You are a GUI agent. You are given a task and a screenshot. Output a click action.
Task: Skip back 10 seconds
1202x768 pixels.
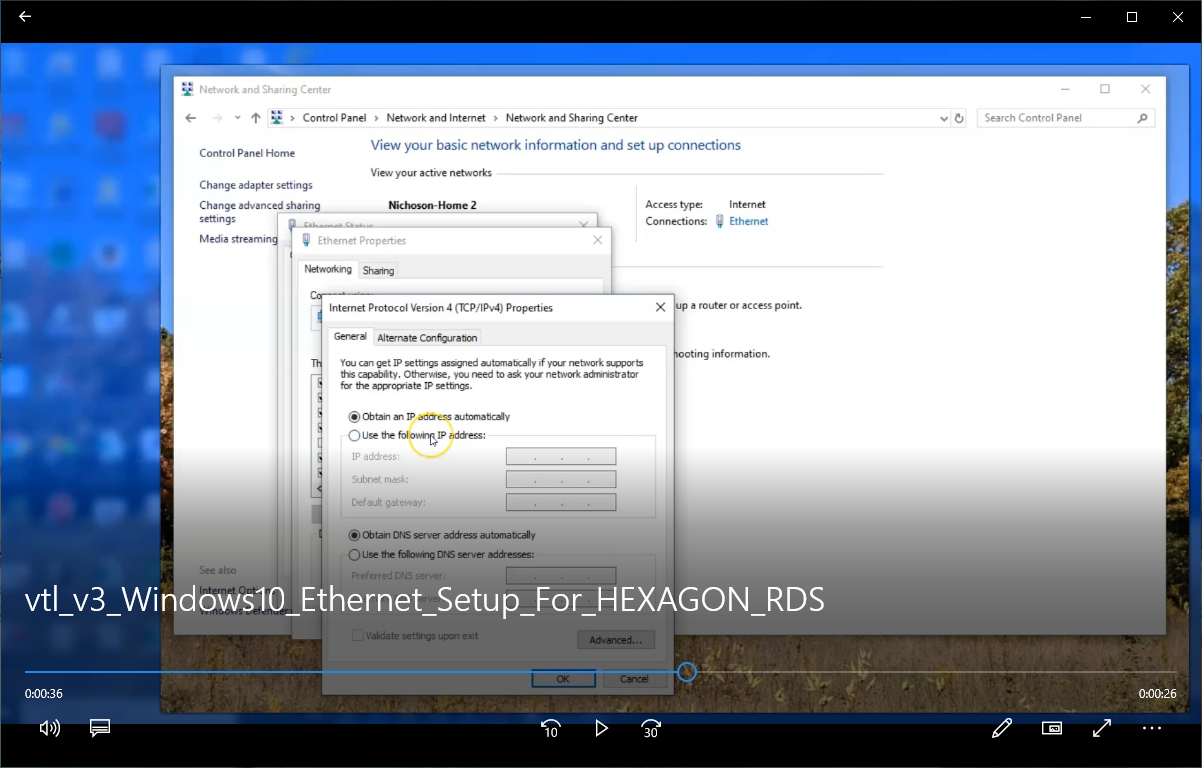point(550,728)
